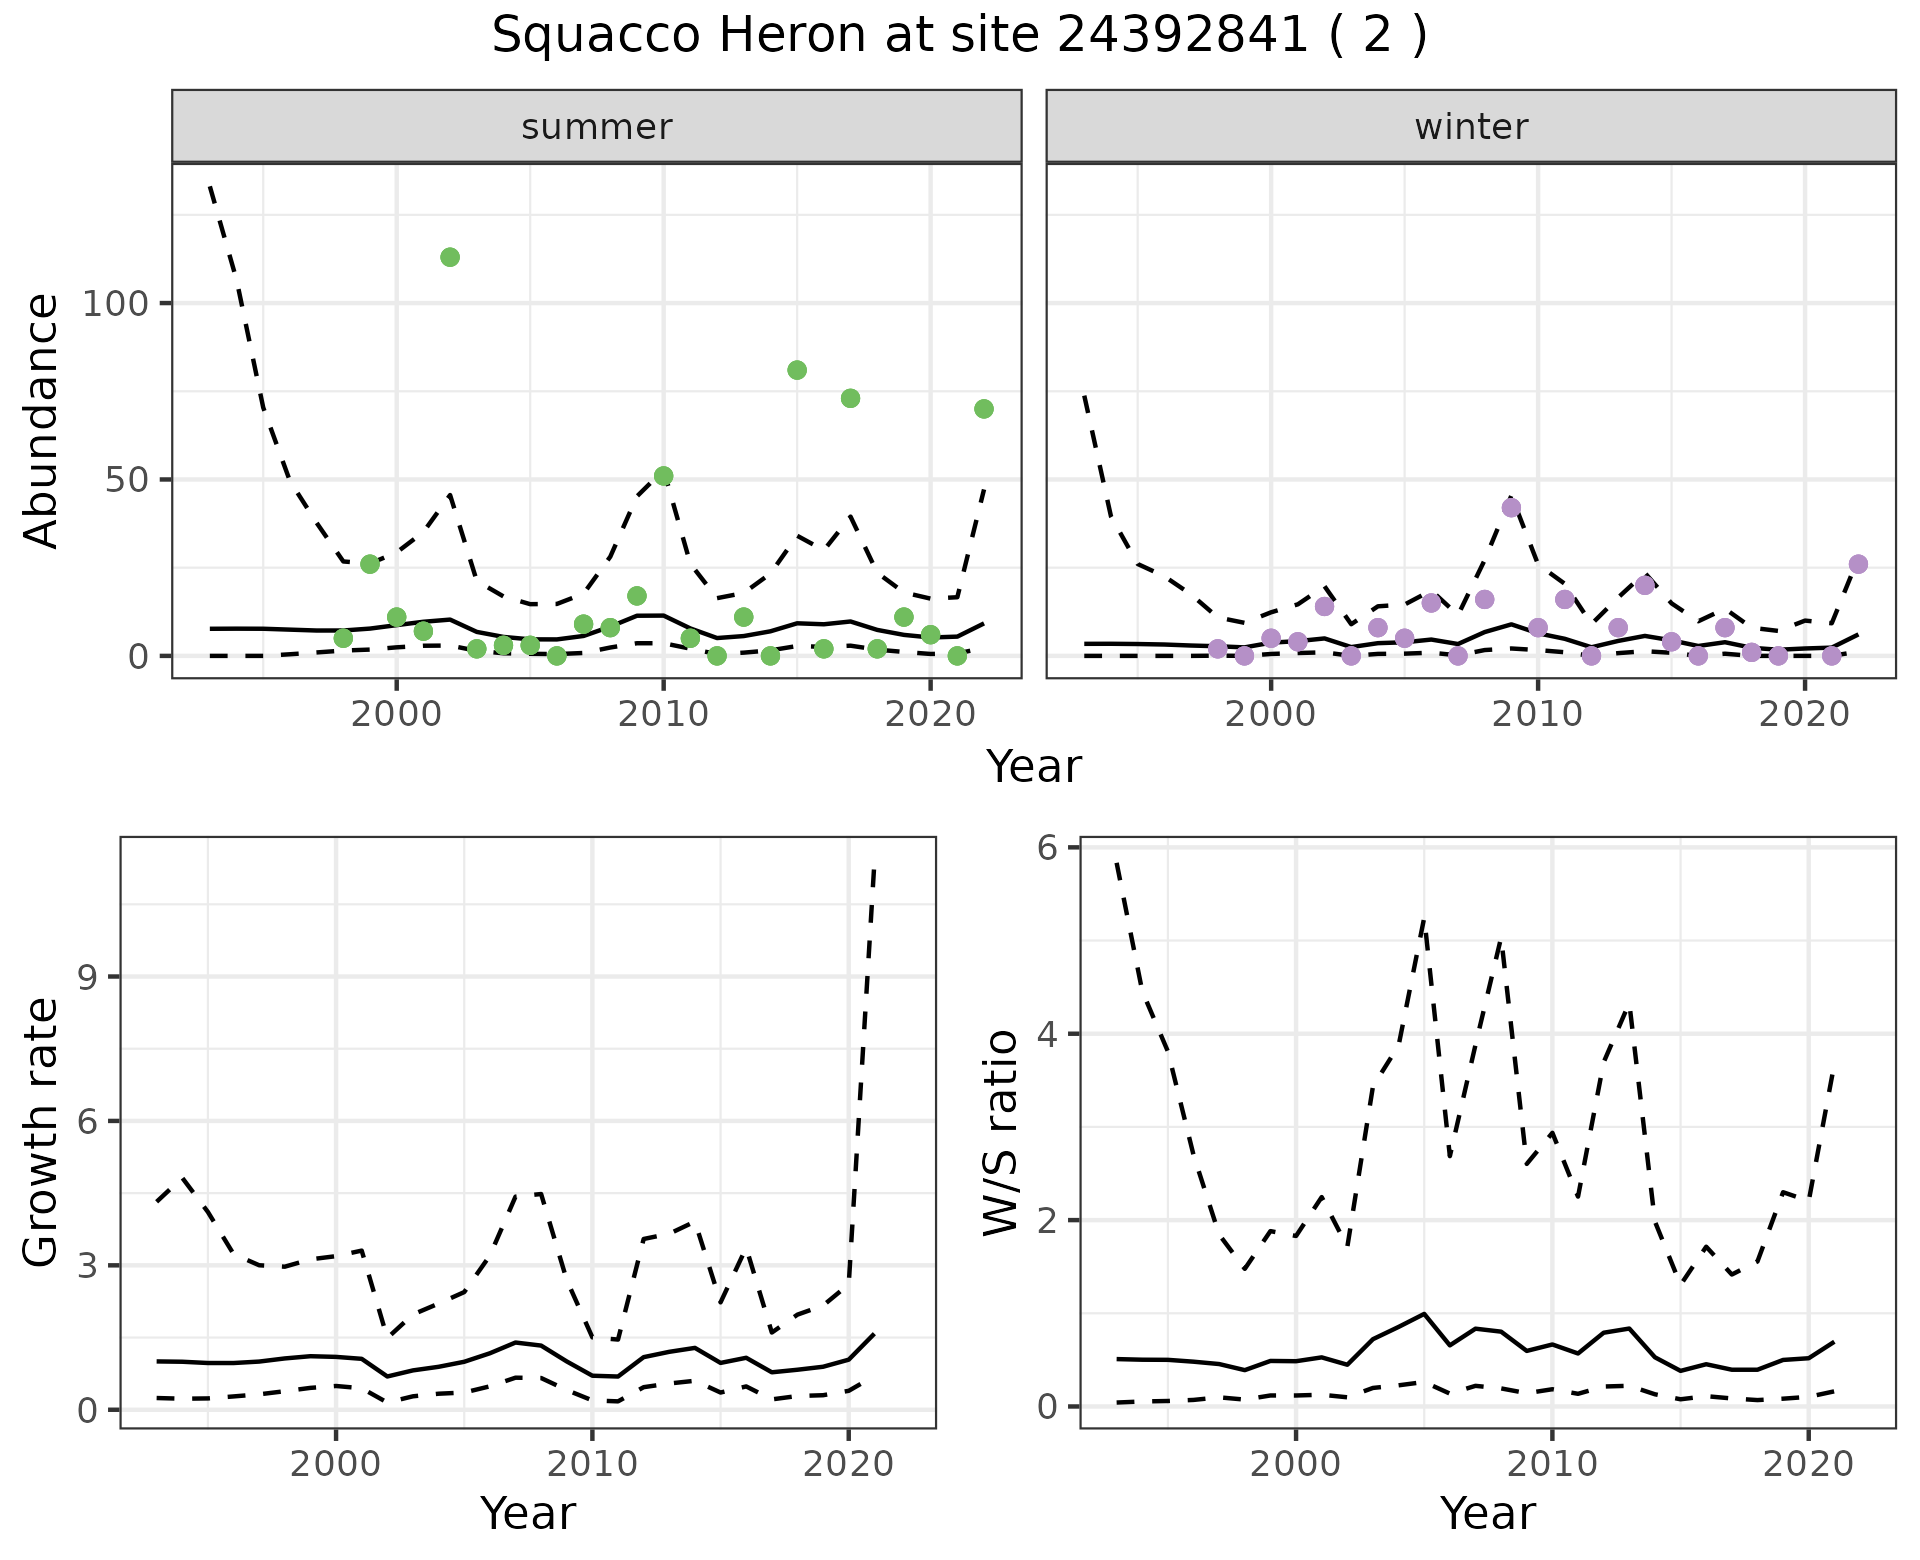
Task: Click the green point at summer 2010 peak
Action: click(663, 476)
